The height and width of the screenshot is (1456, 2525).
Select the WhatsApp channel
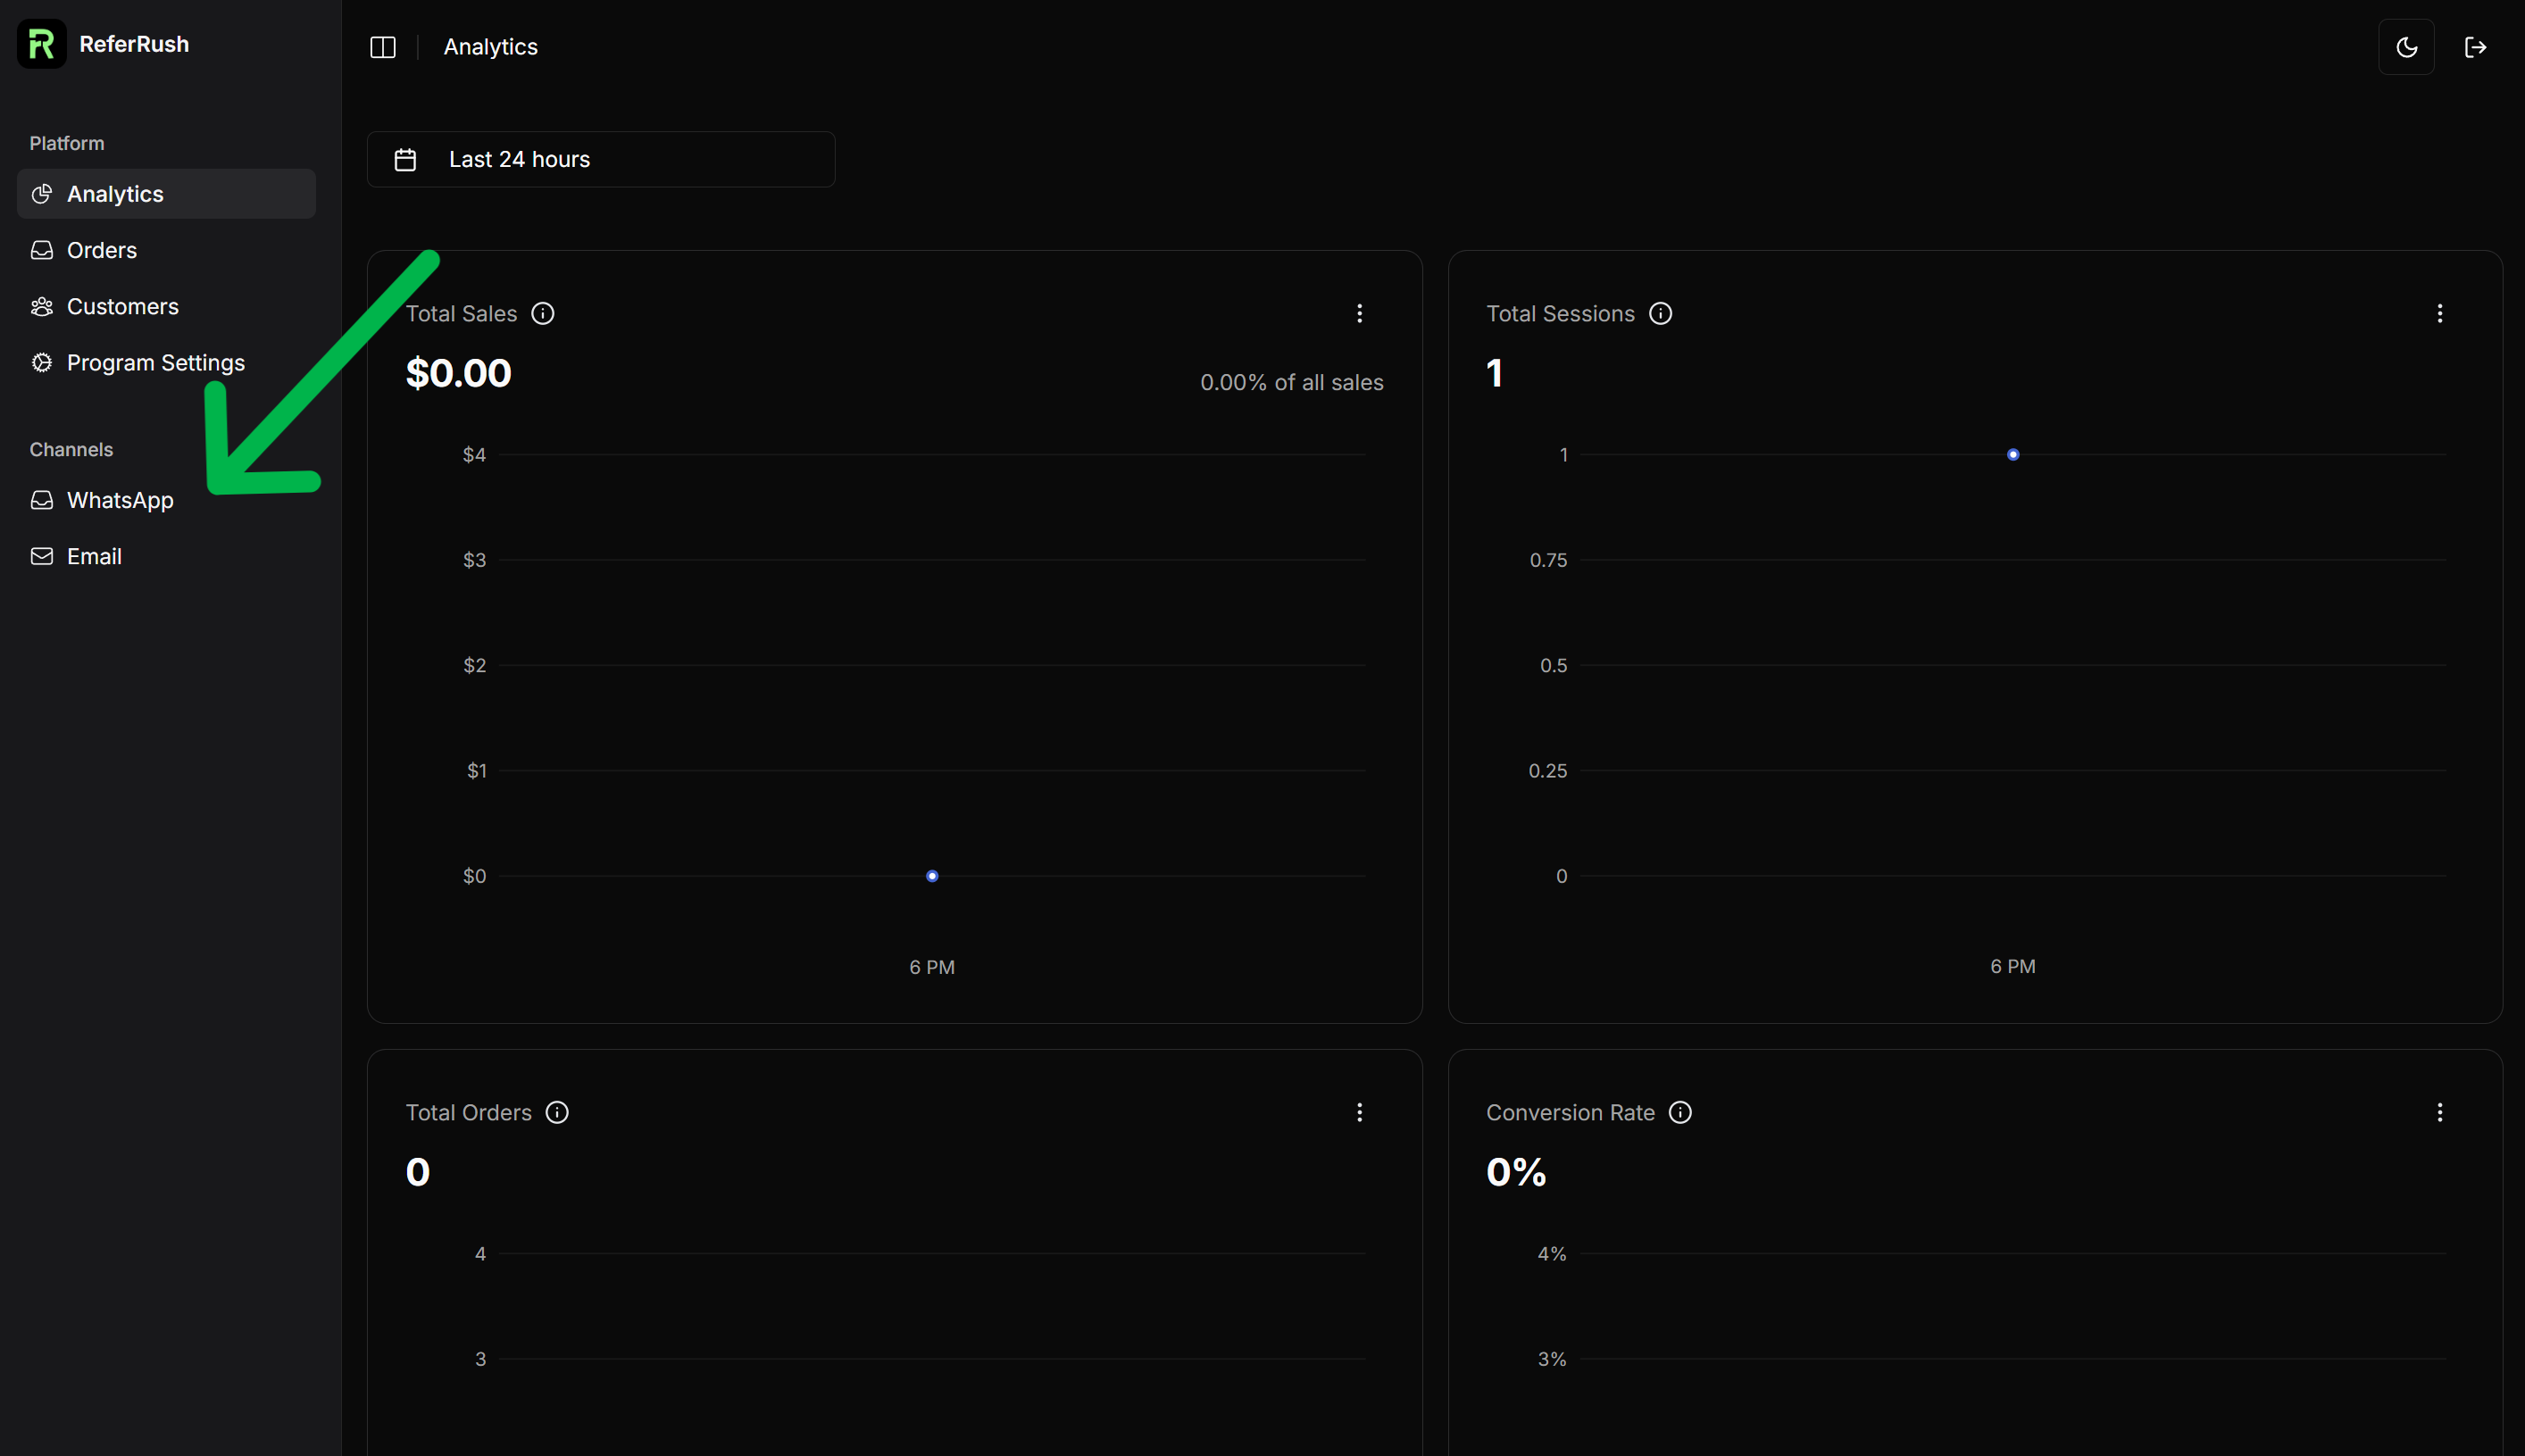point(120,500)
